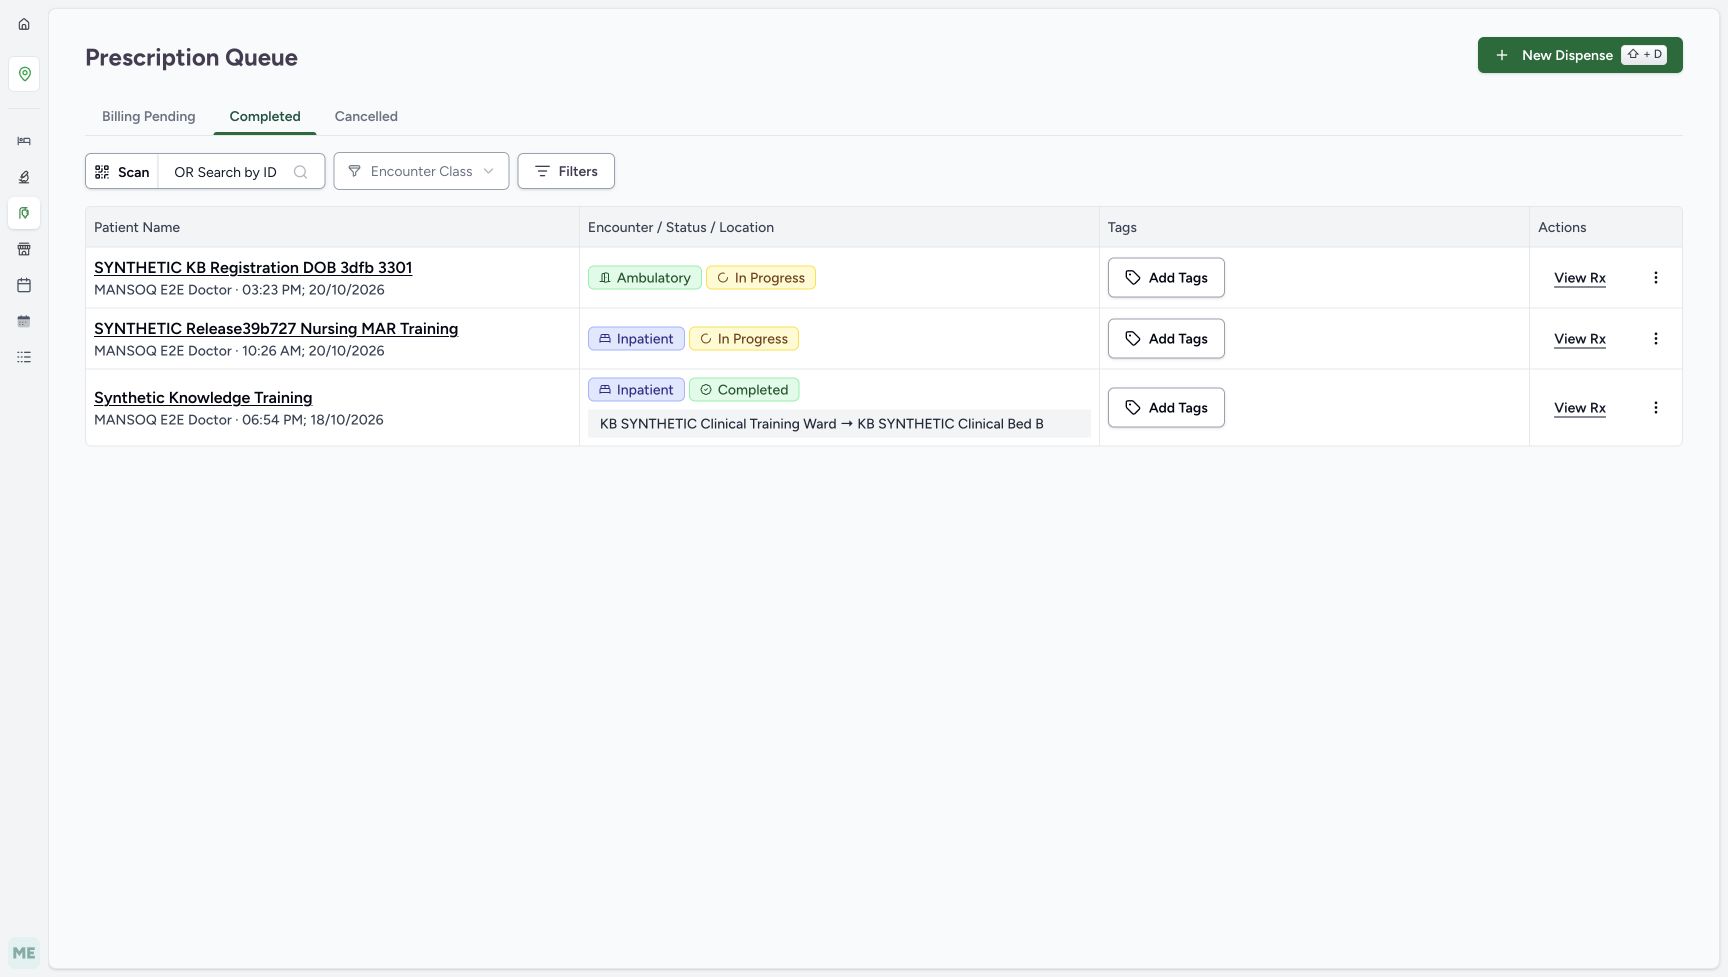1728x977 pixels.
Task: Open more actions for Release39b727 Nursing MAR row
Action: tap(1656, 339)
